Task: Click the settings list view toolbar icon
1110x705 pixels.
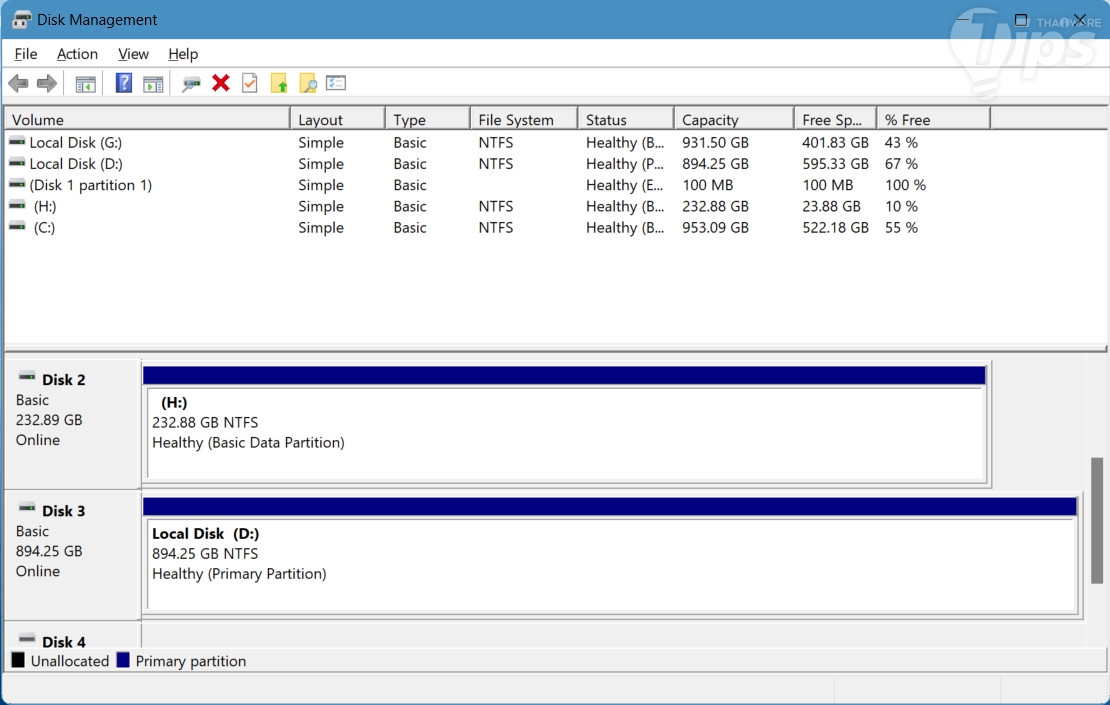Action: tap(336, 84)
